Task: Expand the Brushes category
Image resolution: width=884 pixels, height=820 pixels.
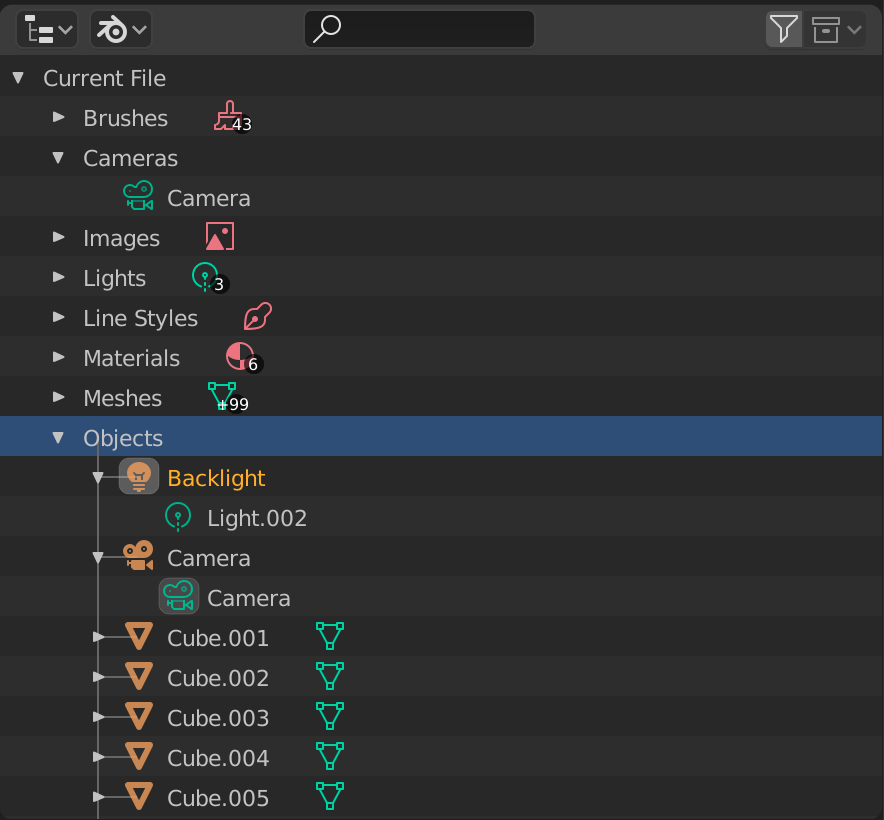Action: point(59,117)
